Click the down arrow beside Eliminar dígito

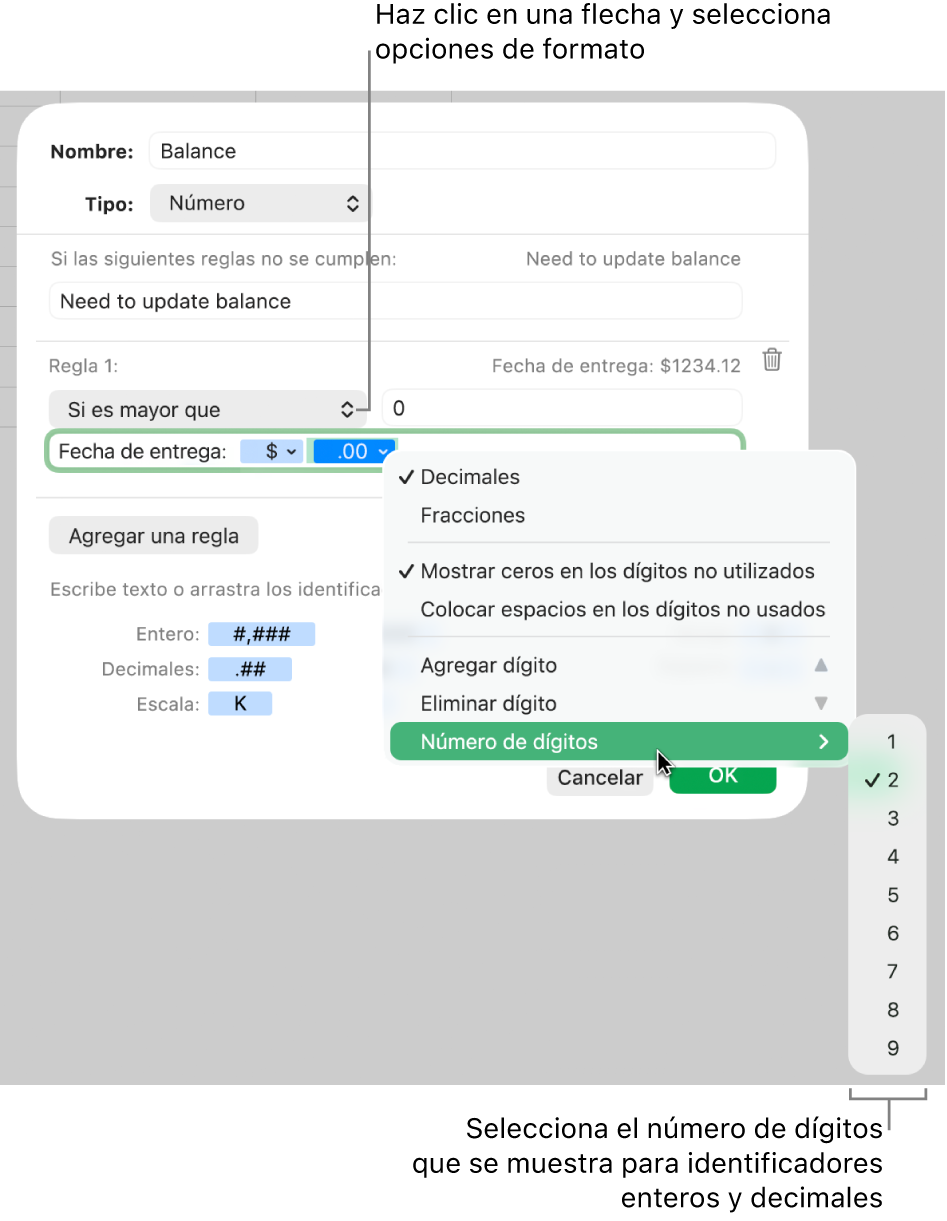coord(822,703)
